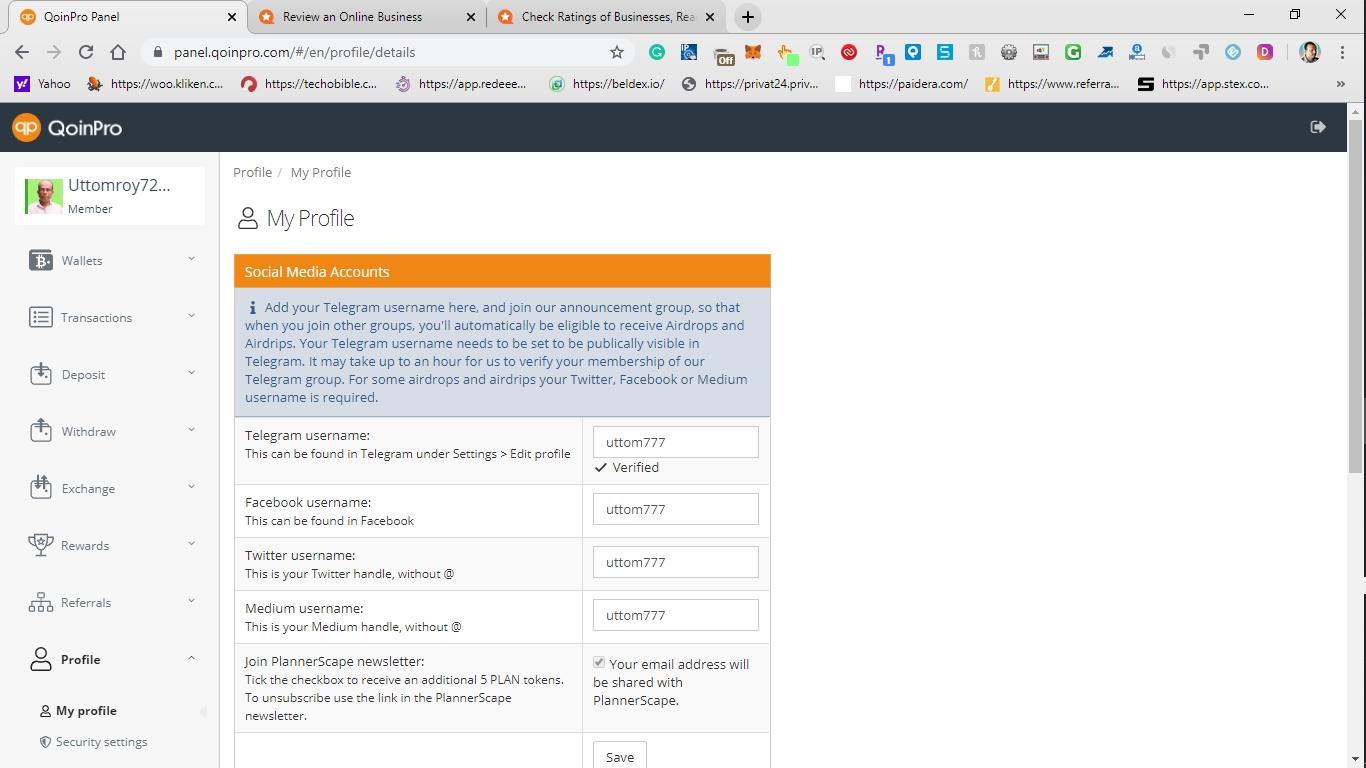This screenshot has width=1366, height=768.
Task: Click the Deposit icon in sidebar
Action: pos(41,375)
